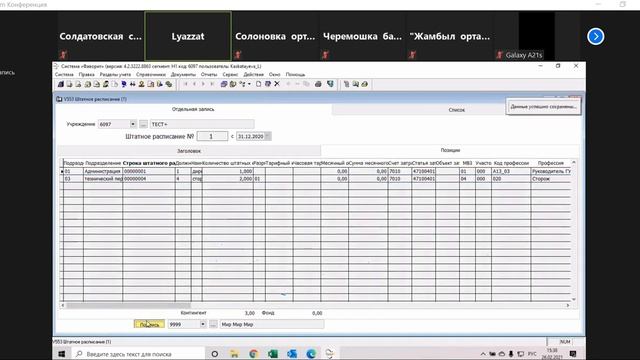Screen dimensions: 640x360
Task: Switch to Заголовок tab
Action: 189,151
